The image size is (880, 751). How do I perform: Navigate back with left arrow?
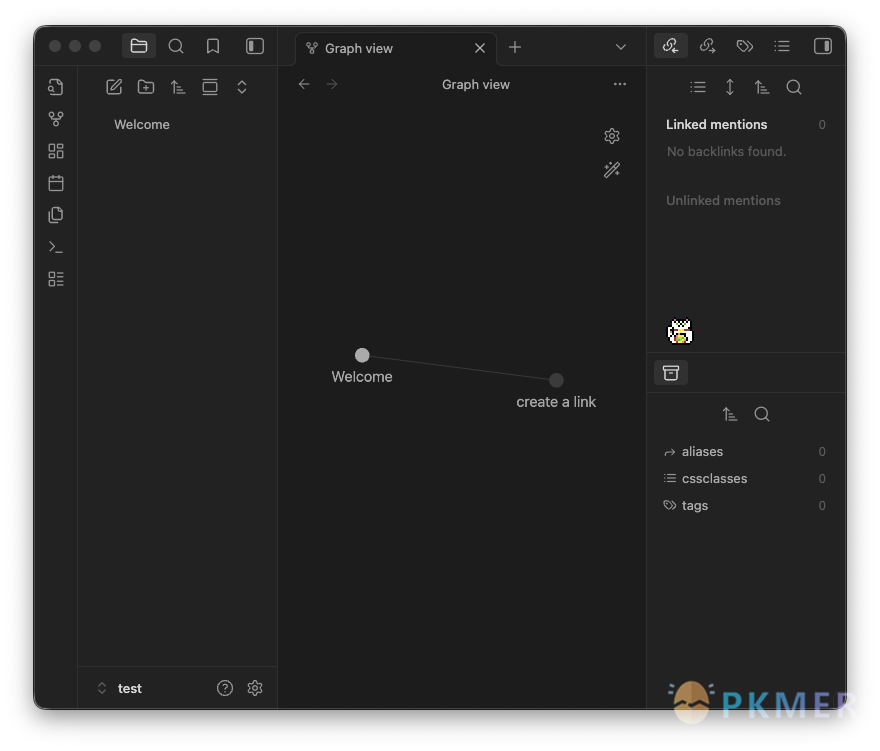coord(304,84)
